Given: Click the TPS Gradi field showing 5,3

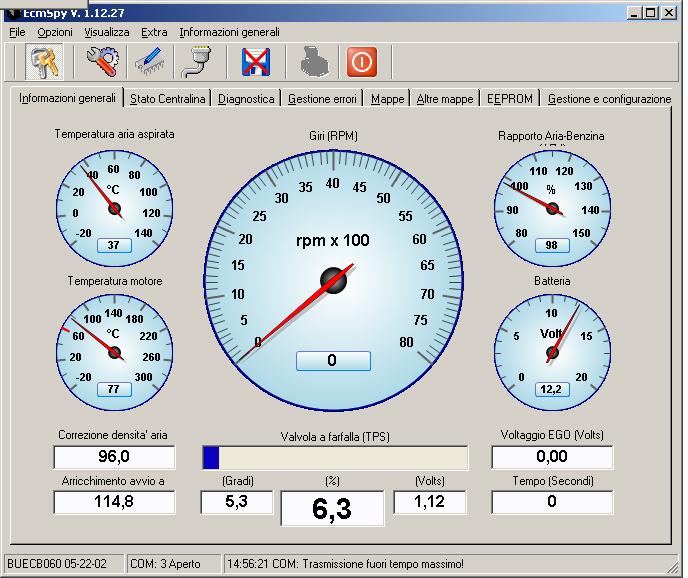Looking at the screenshot, I should point(236,502).
